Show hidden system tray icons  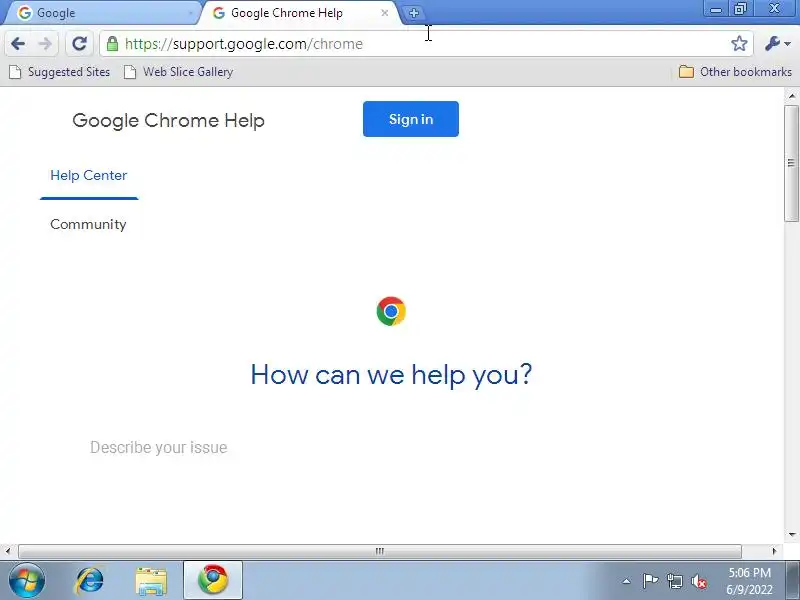(627, 581)
